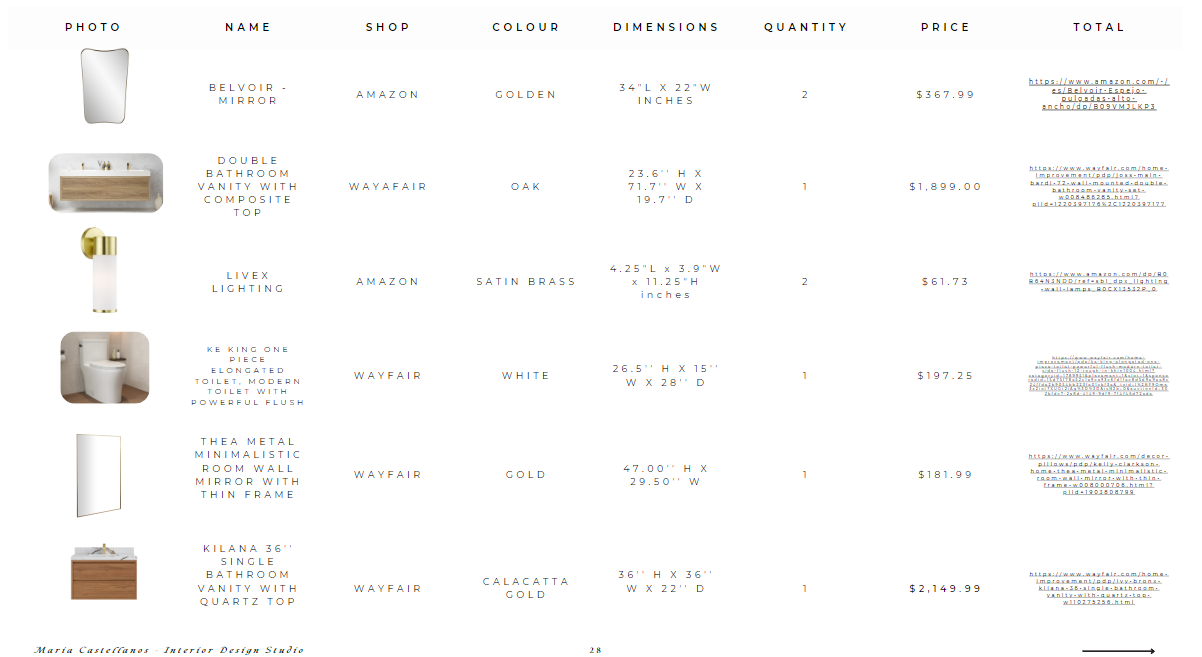Select the double bathroom vanity photo
Image resolution: width=1202 pixels, height=657 pixels.
coord(105,182)
